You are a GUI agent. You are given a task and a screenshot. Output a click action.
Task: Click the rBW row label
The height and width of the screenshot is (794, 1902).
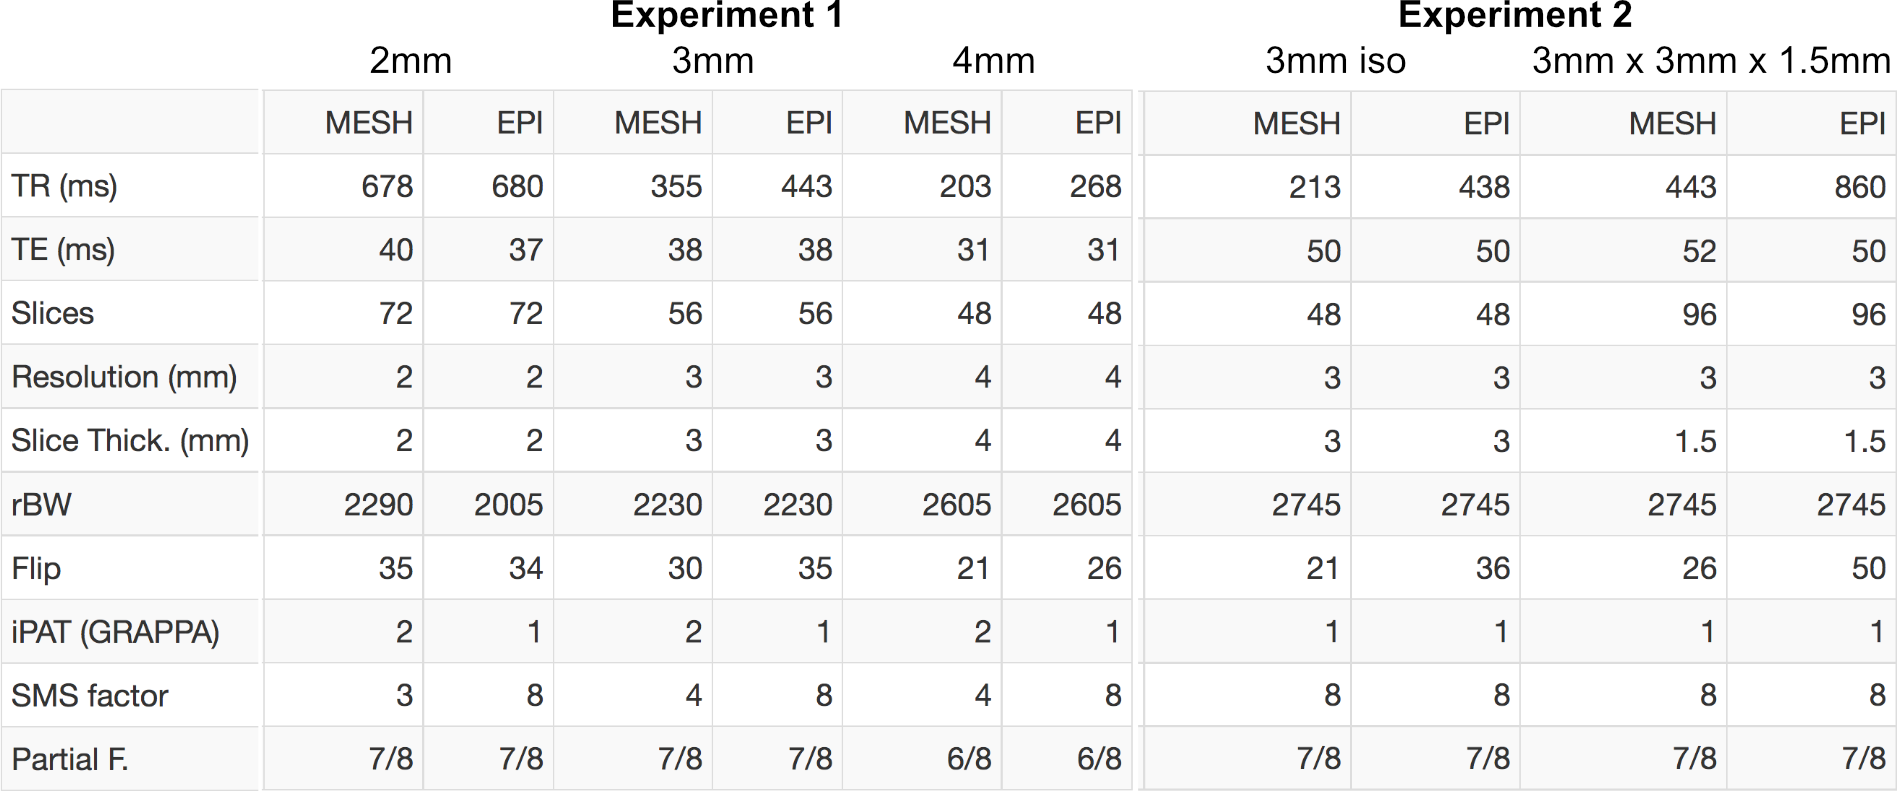(x=42, y=505)
